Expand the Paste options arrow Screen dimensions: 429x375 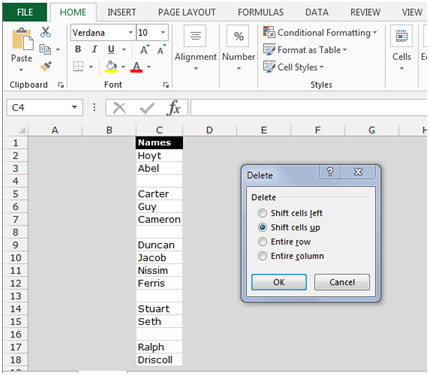pyautogui.click(x=21, y=70)
